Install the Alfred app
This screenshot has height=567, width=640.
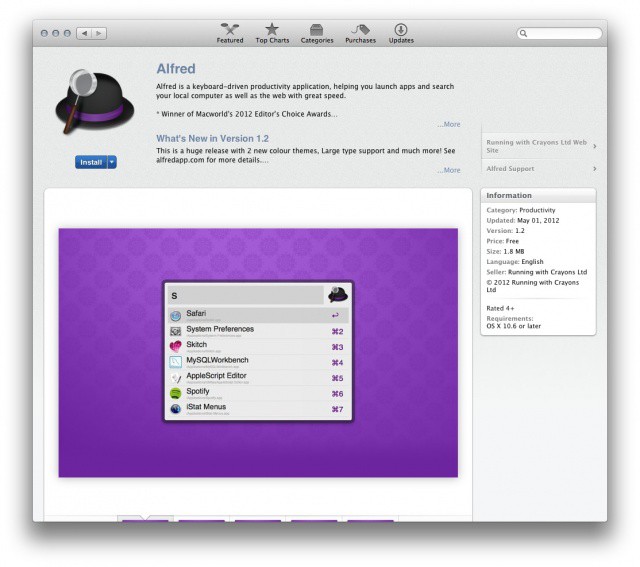pos(91,162)
